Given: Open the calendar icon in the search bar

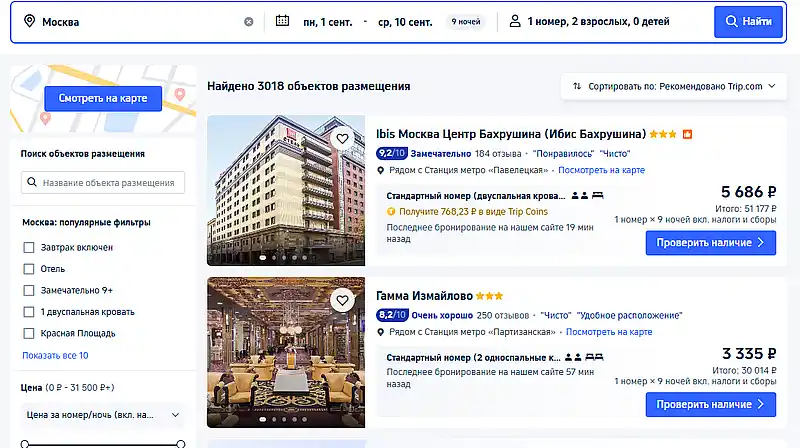Looking at the screenshot, I should tap(282, 21).
